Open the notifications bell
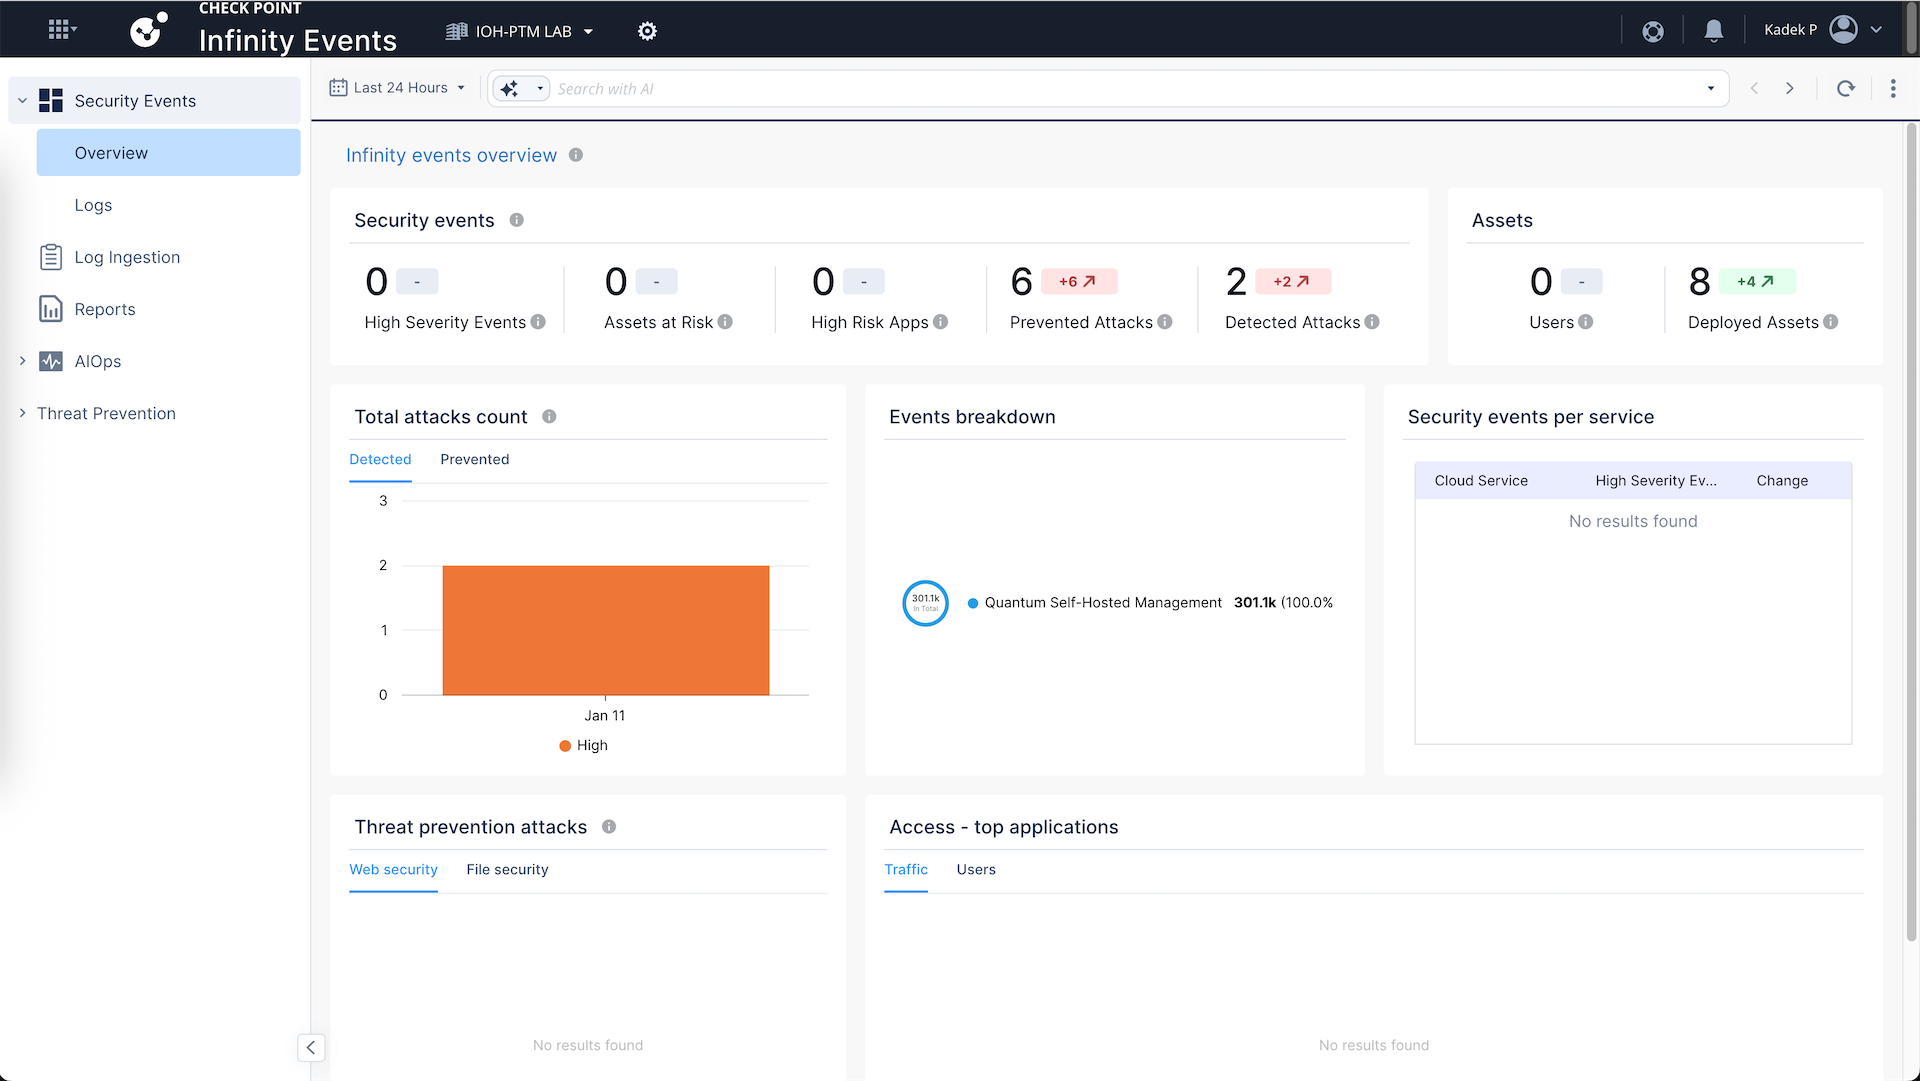 1713,31
